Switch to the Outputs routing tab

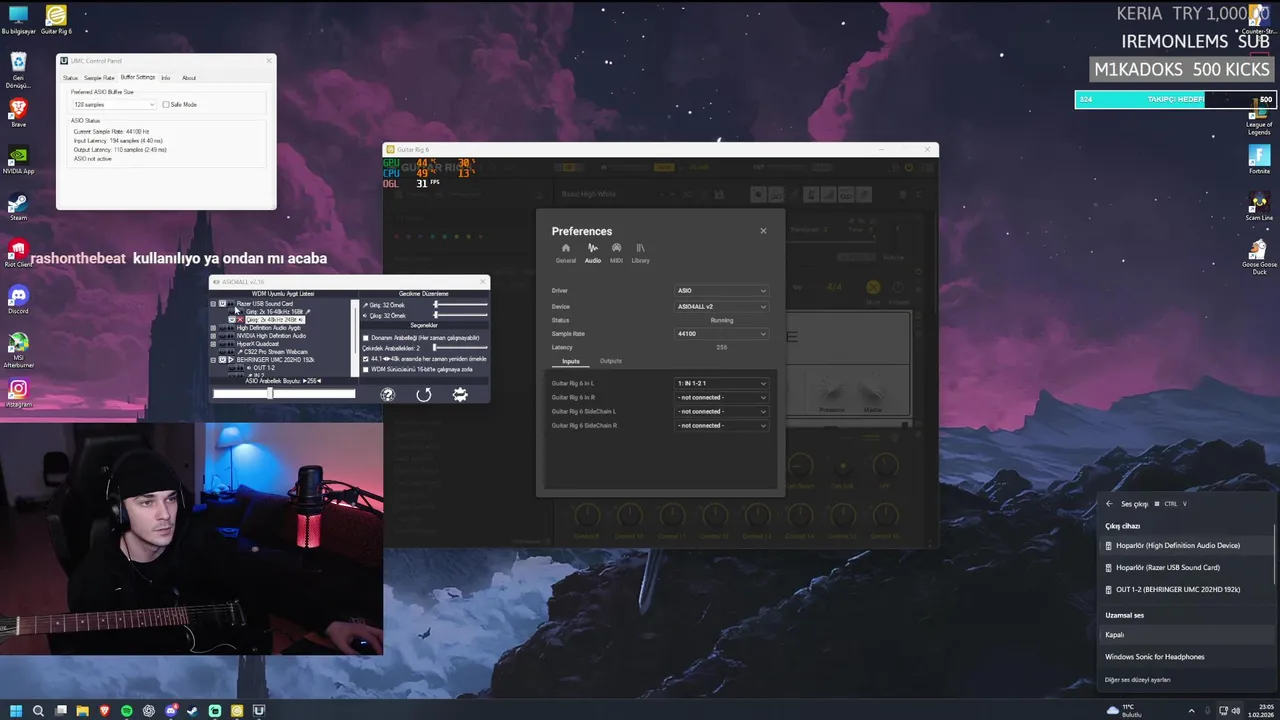(611, 361)
